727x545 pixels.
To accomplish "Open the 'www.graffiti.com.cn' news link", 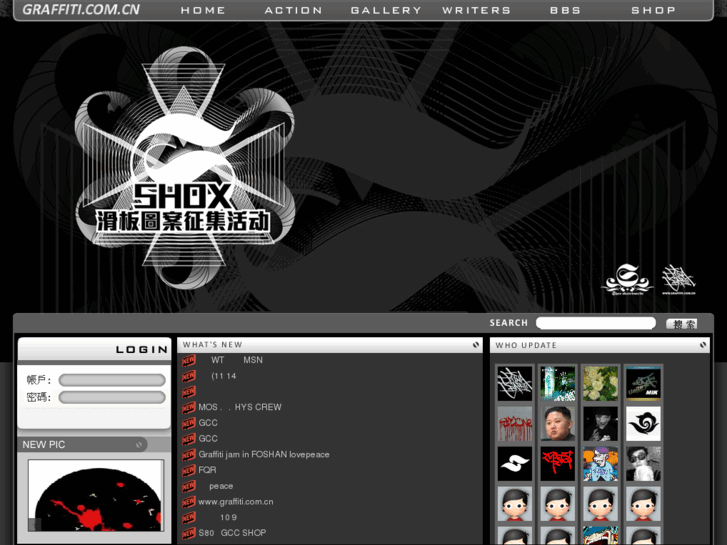I will pos(236,502).
